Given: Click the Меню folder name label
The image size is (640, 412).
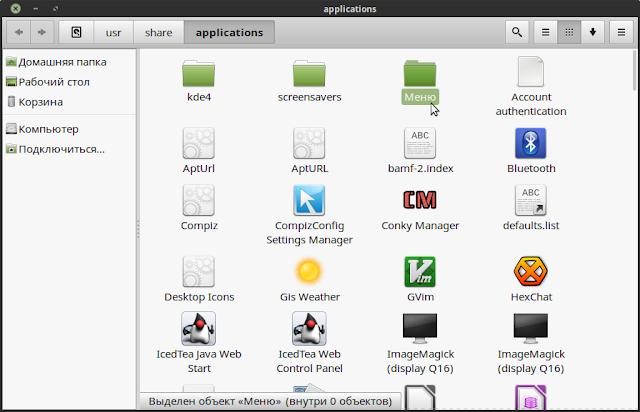Looking at the screenshot, I should pyautogui.click(x=420, y=97).
